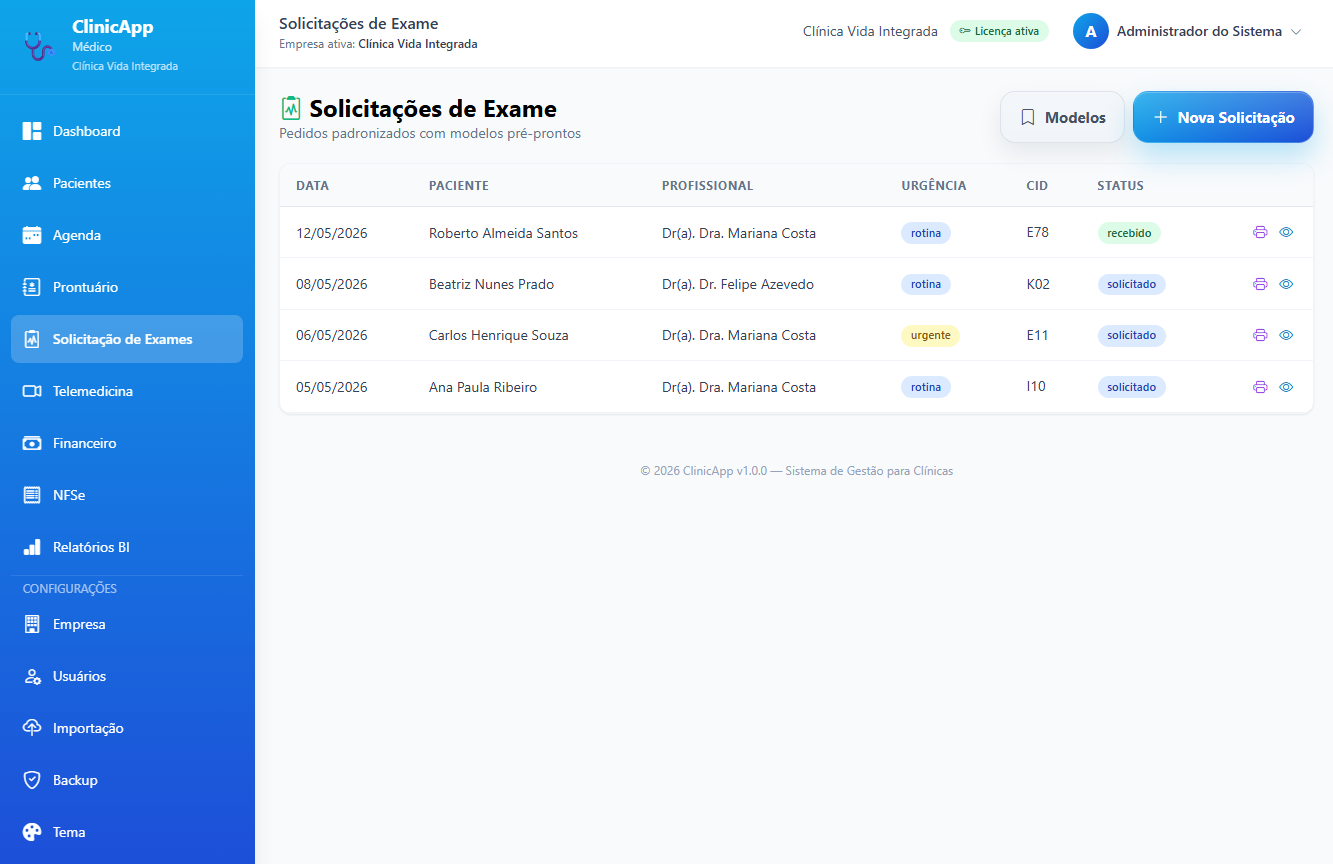Image resolution: width=1333 pixels, height=864 pixels.
Task: Click the Relatórios BI chart icon
Action: [x=32, y=547]
